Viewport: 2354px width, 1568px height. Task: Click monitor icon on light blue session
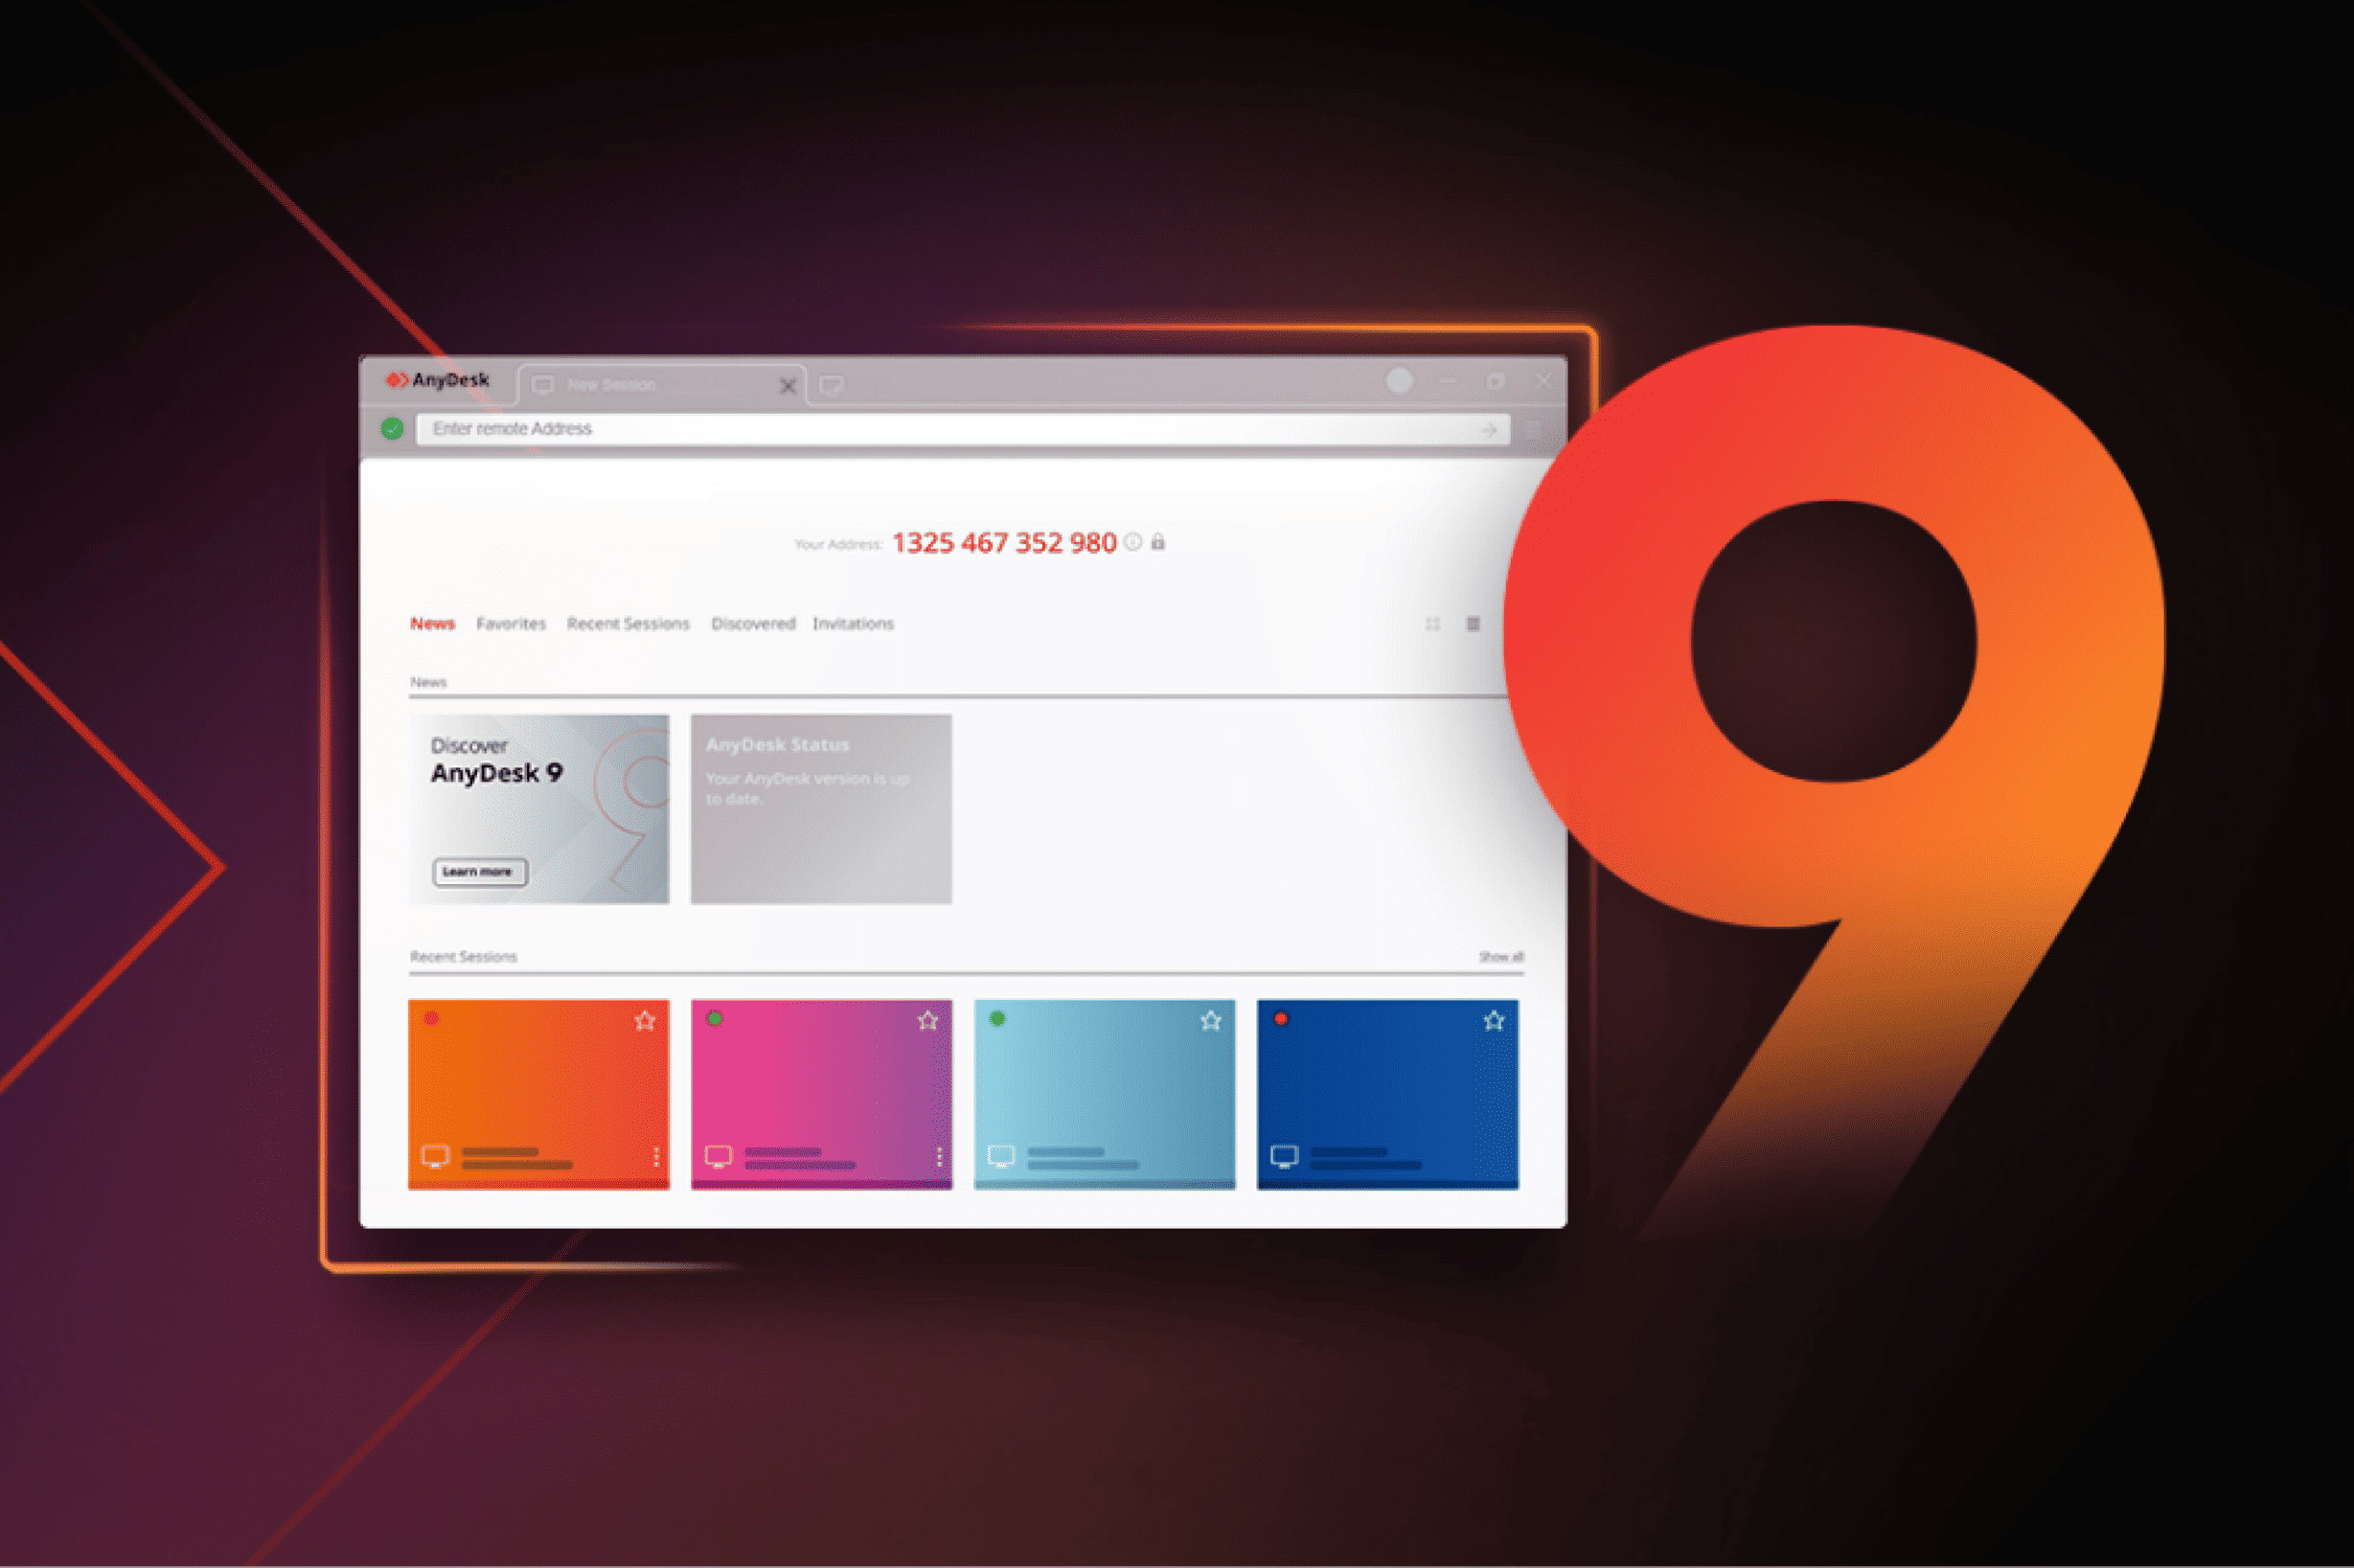pos(1001,1157)
